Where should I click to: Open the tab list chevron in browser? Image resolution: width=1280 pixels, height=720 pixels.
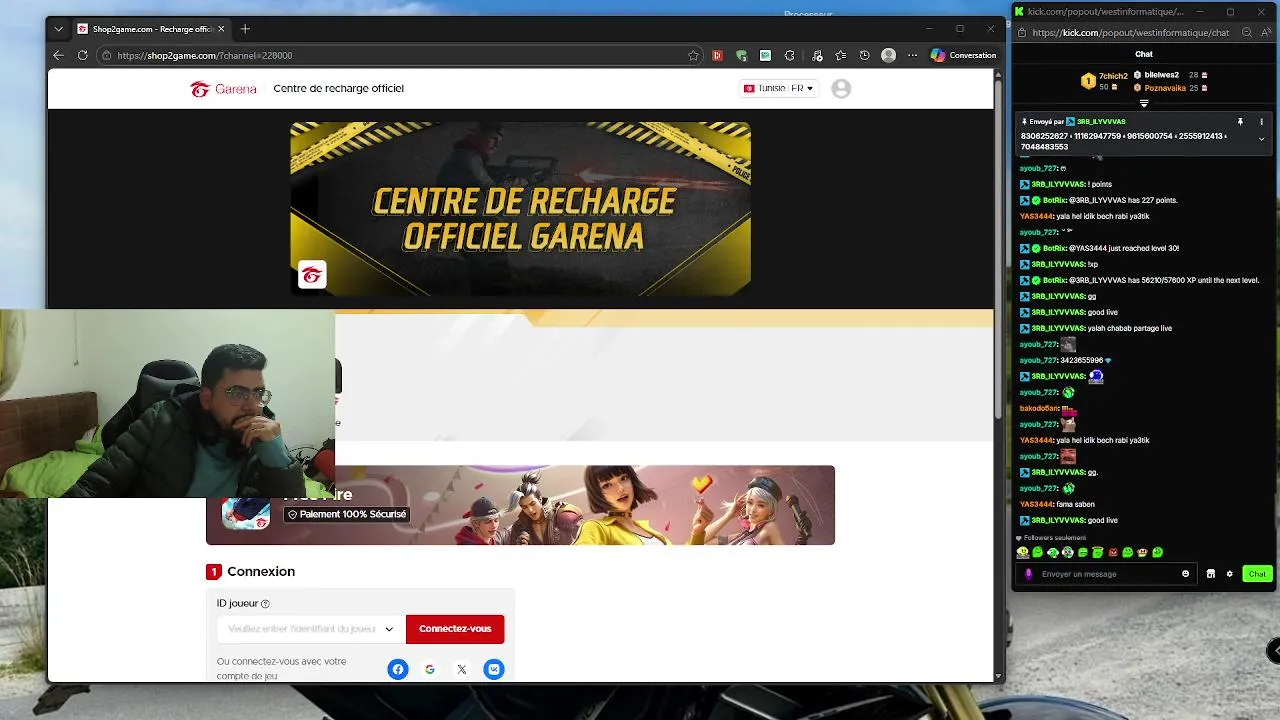pos(59,29)
